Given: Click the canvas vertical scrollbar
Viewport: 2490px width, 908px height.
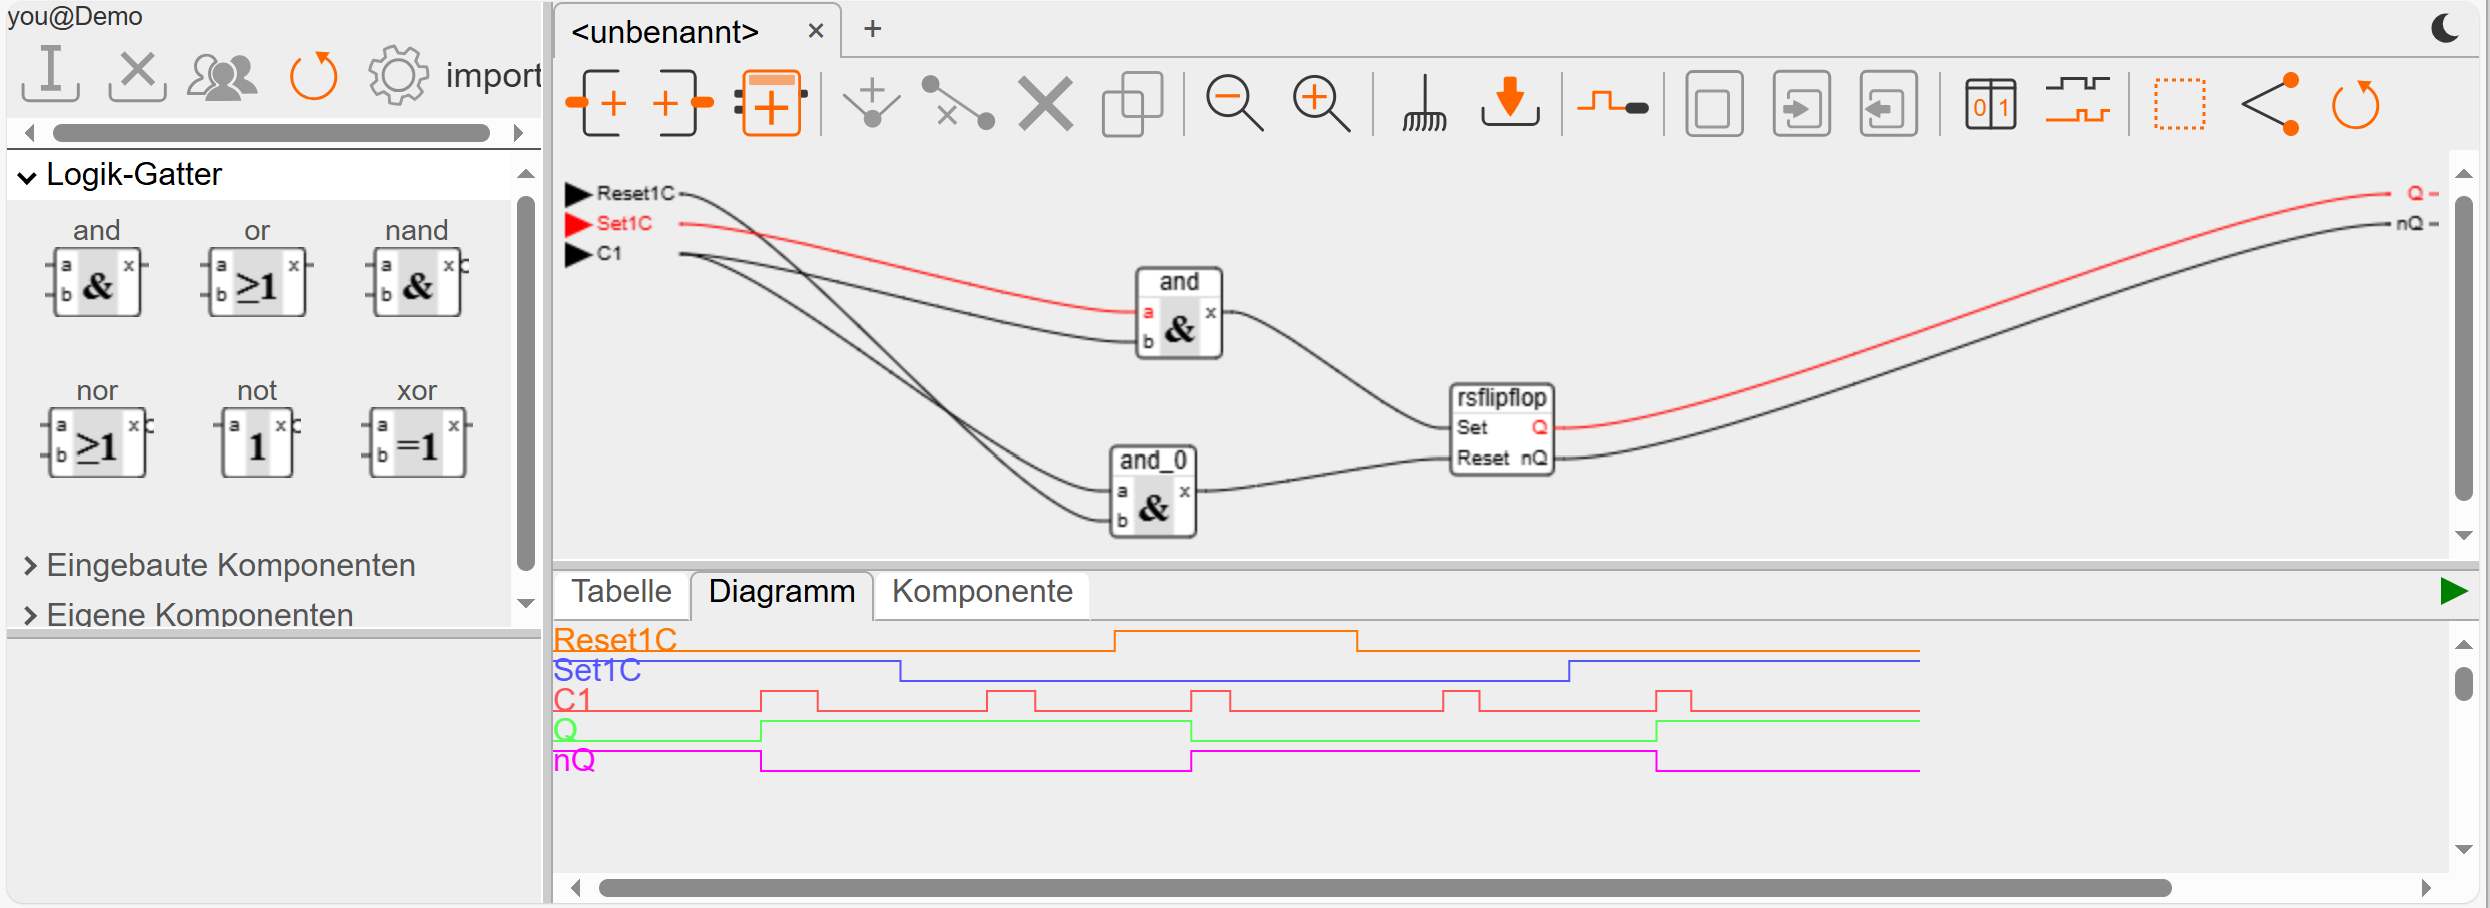Looking at the screenshot, I should click(2464, 347).
